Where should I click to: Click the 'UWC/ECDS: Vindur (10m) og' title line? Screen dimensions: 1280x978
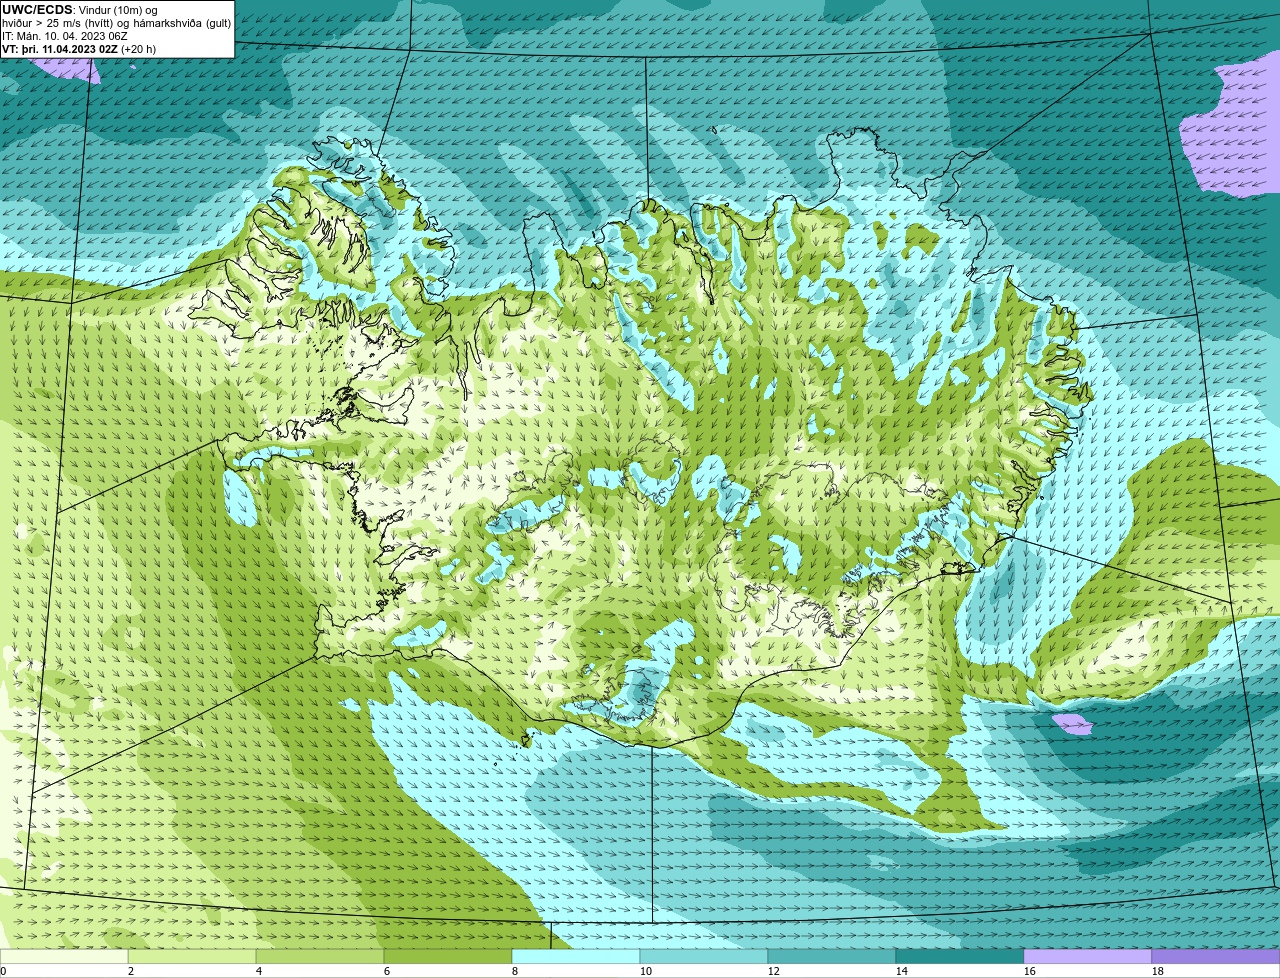pos(80,9)
